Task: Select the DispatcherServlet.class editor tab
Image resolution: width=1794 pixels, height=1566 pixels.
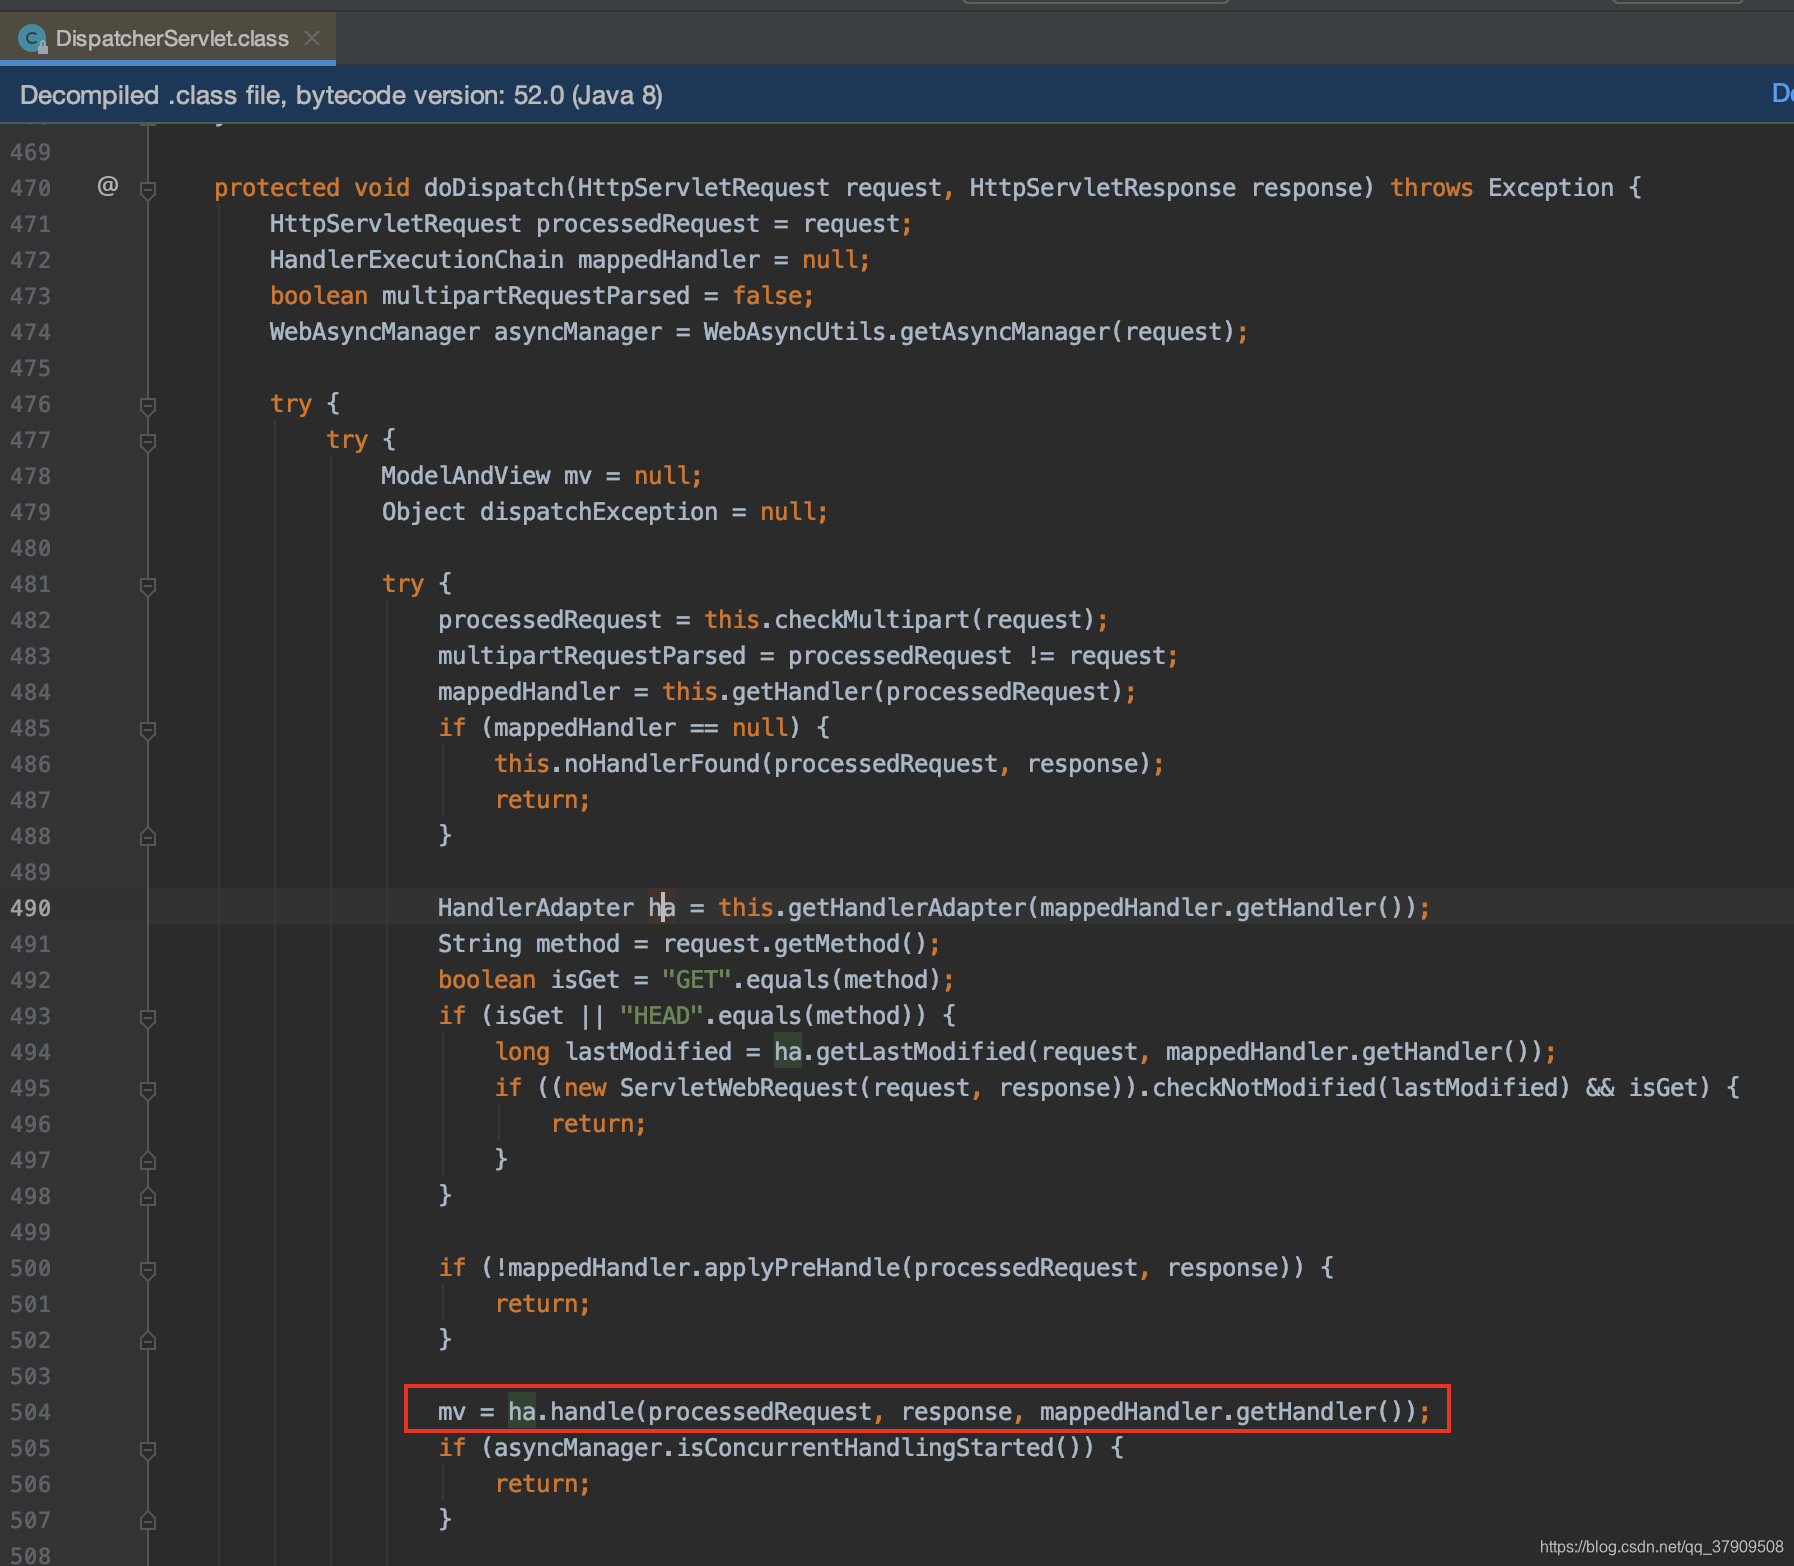Action: click(x=167, y=39)
